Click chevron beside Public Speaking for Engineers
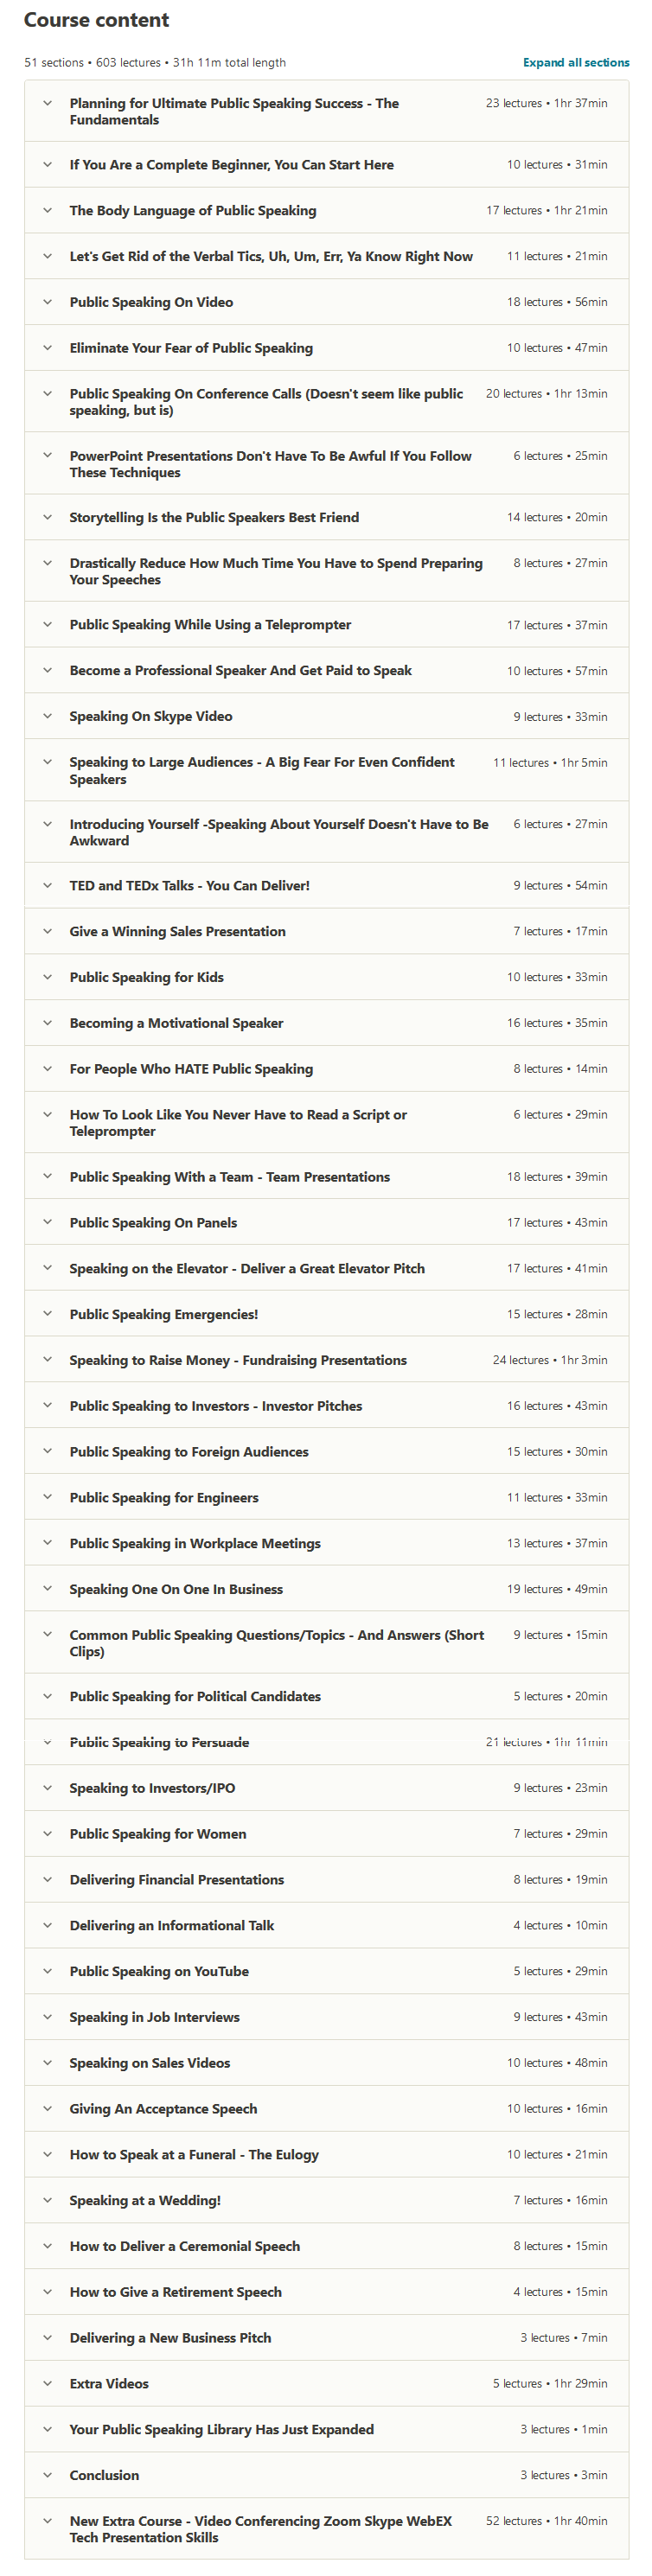The width and height of the screenshot is (652, 2576). pos(47,1497)
